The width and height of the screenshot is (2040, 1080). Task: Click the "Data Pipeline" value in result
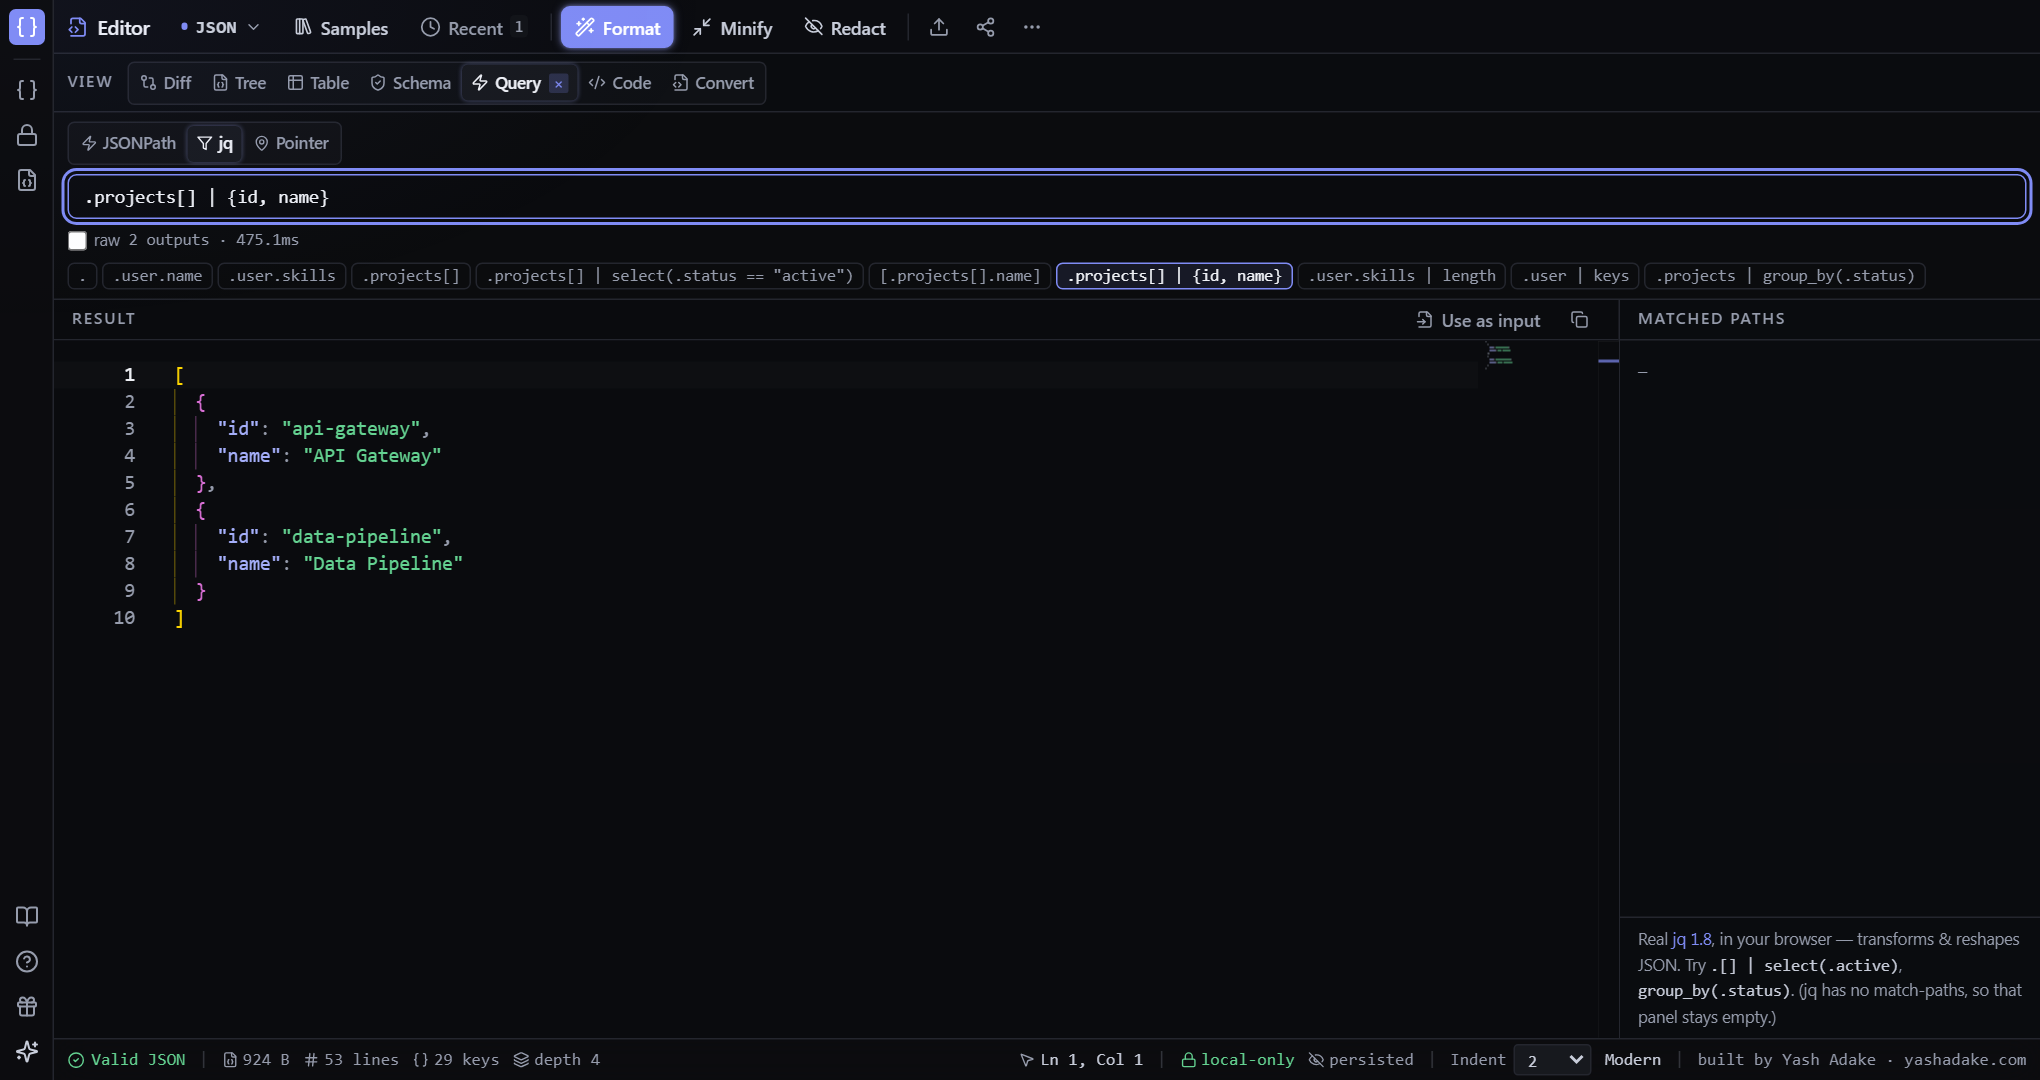point(383,564)
